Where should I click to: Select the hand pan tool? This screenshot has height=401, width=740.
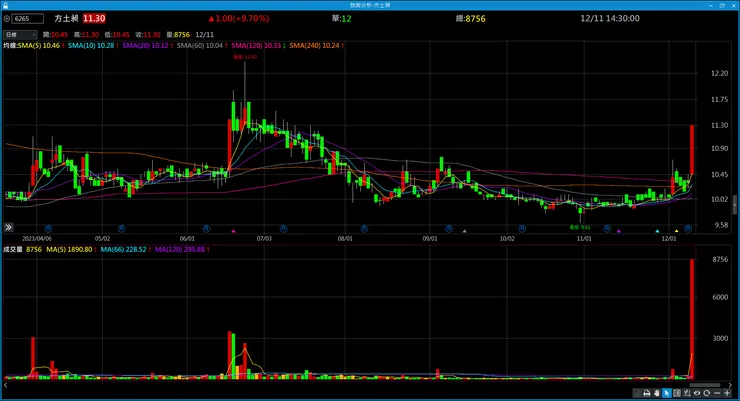pyautogui.click(x=656, y=393)
